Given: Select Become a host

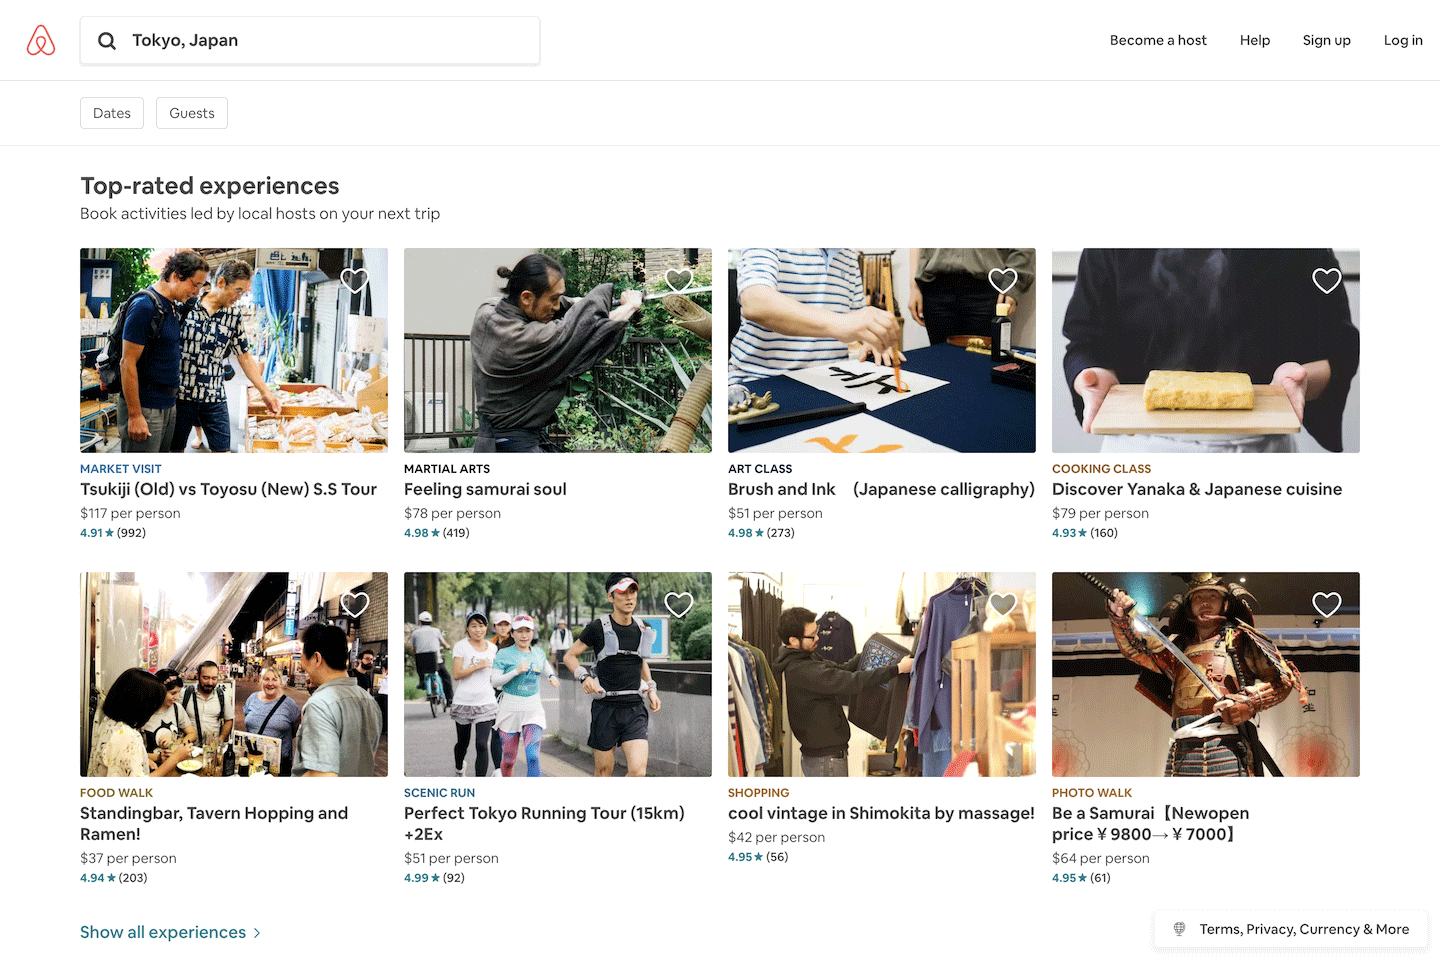Looking at the screenshot, I should point(1158,40).
